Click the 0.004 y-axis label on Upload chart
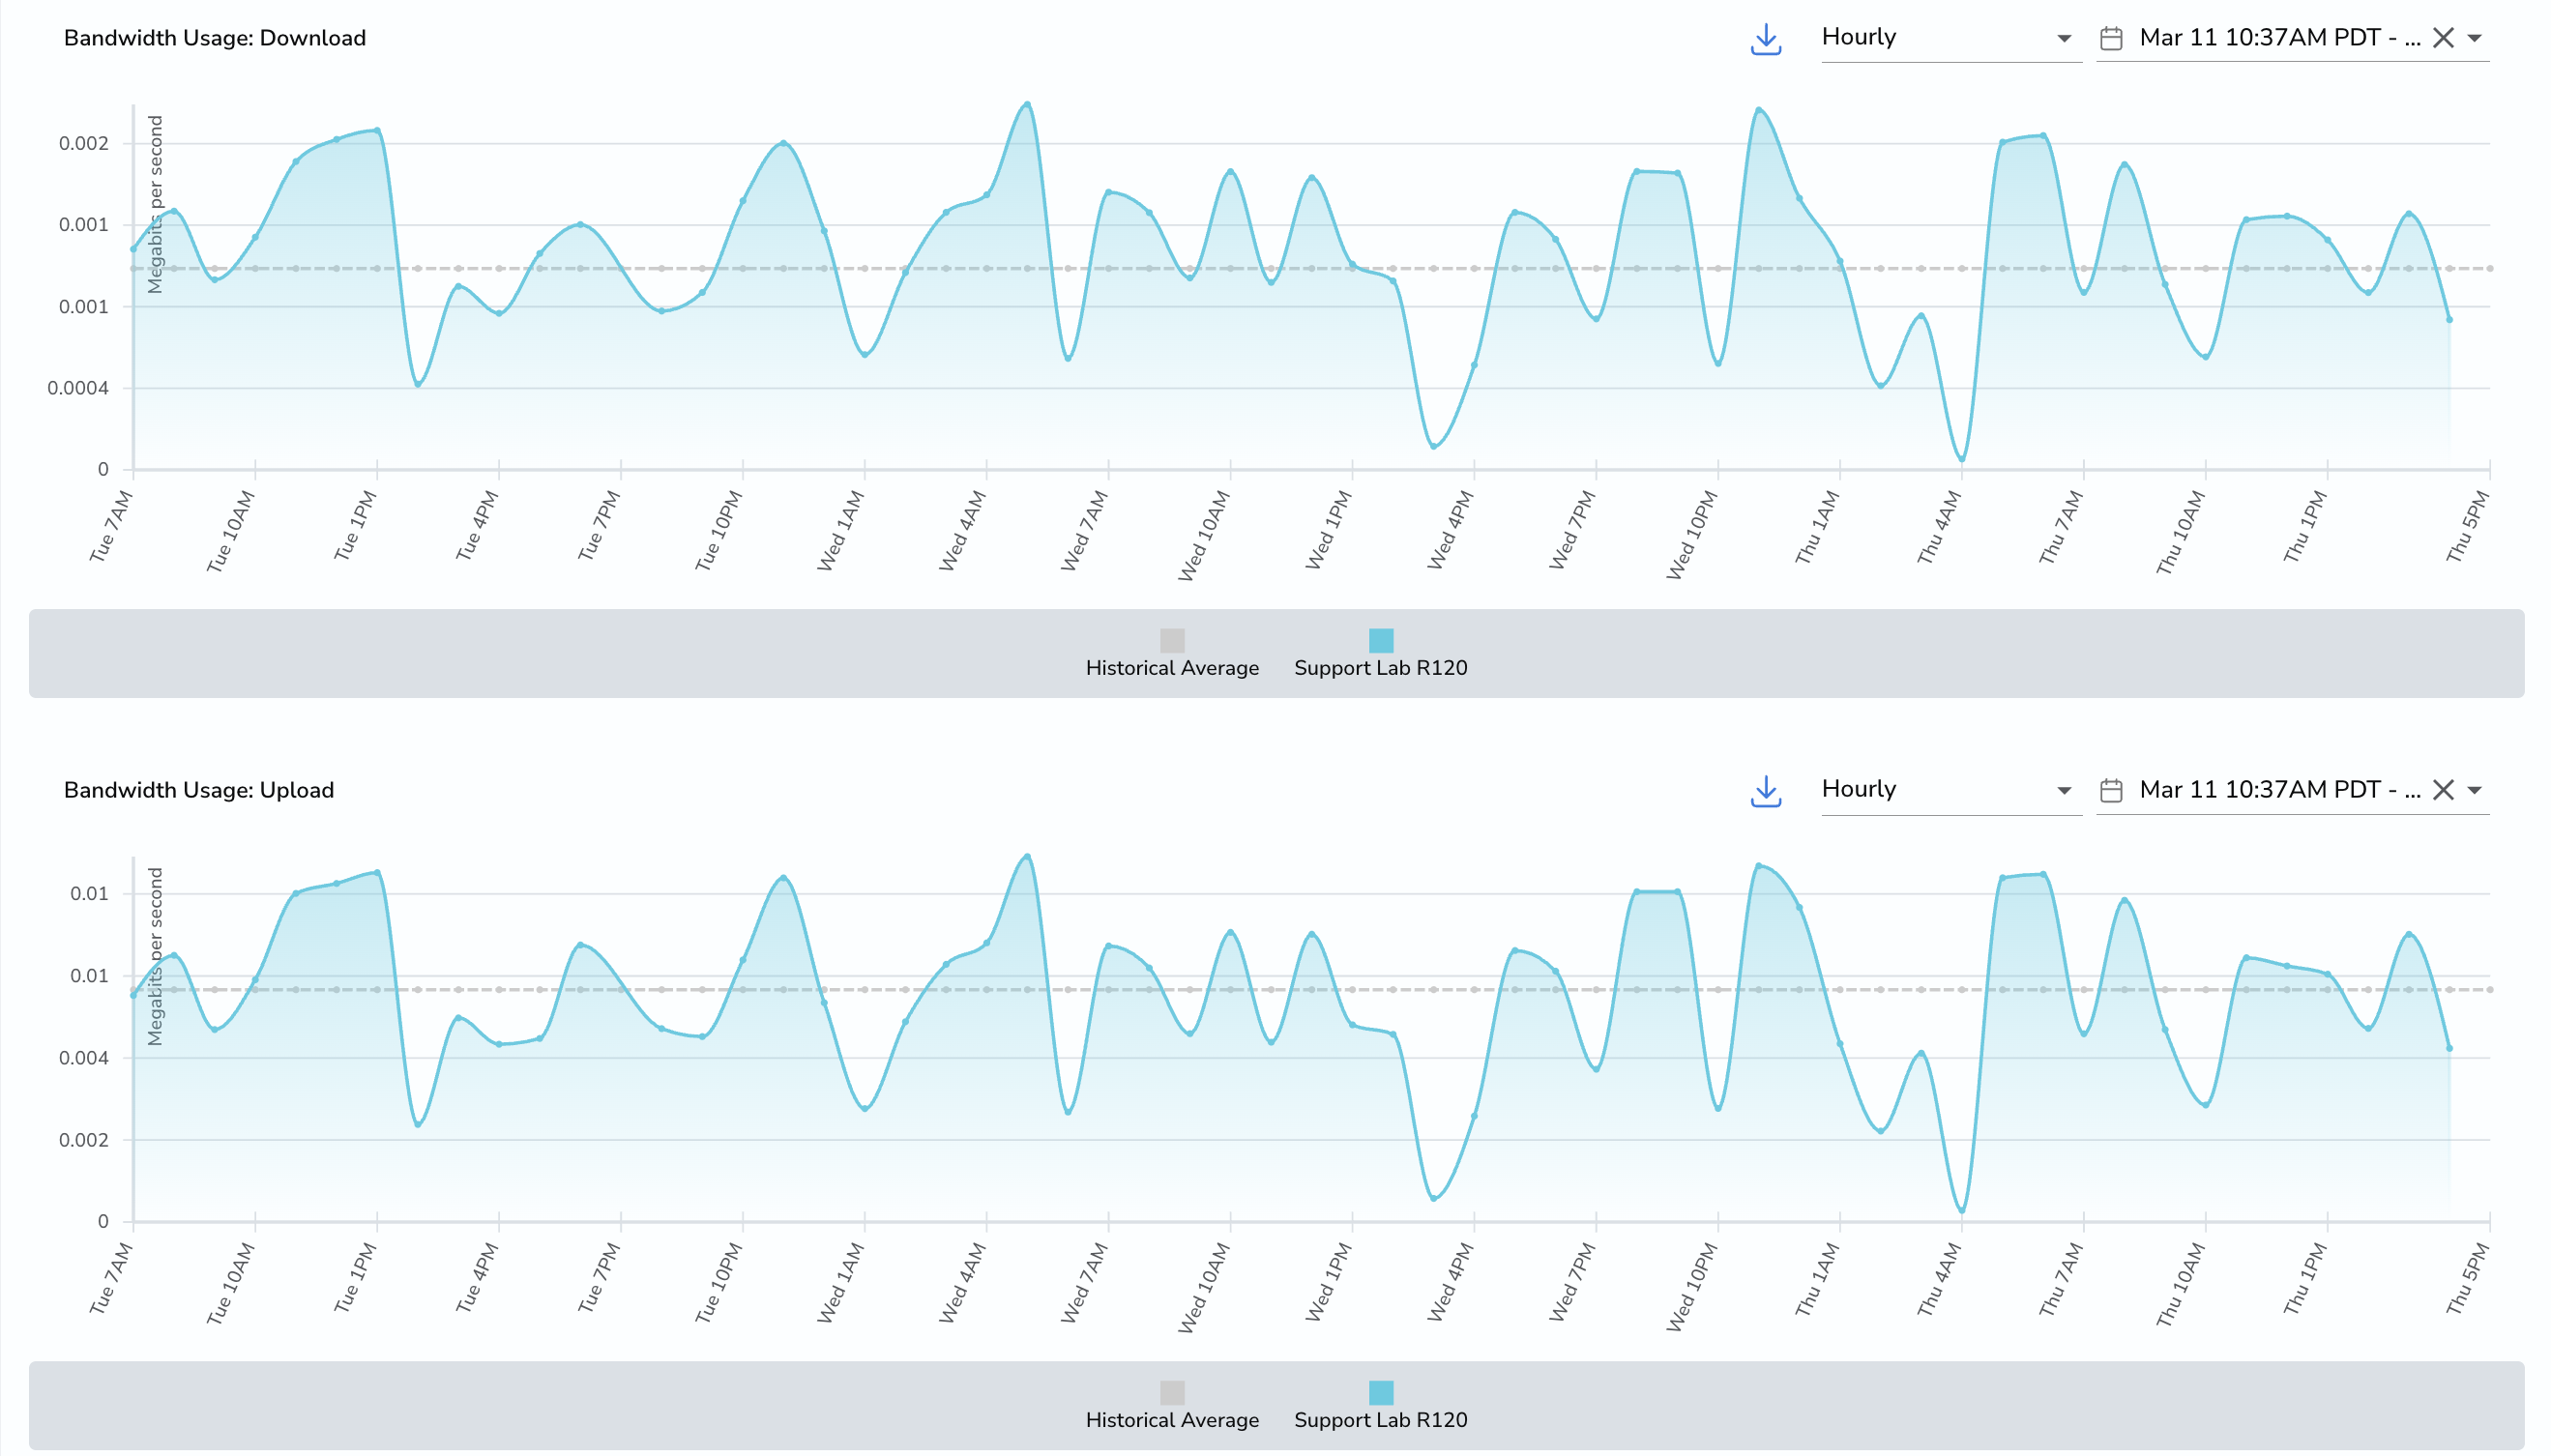Image resolution: width=2551 pixels, height=1456 pixels. point(83,1058)
